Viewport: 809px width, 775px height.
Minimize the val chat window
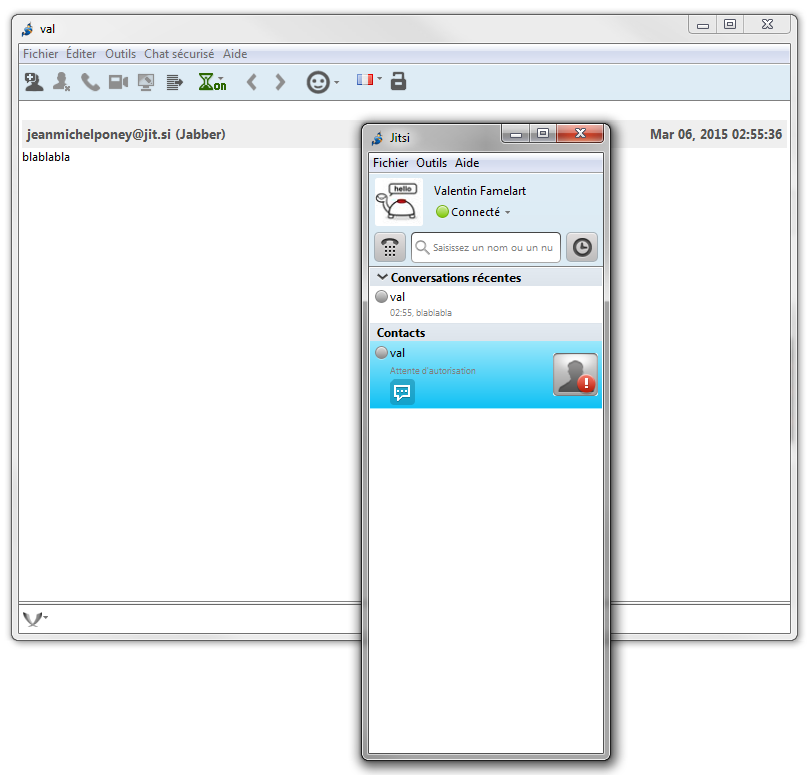pos(703,25)
